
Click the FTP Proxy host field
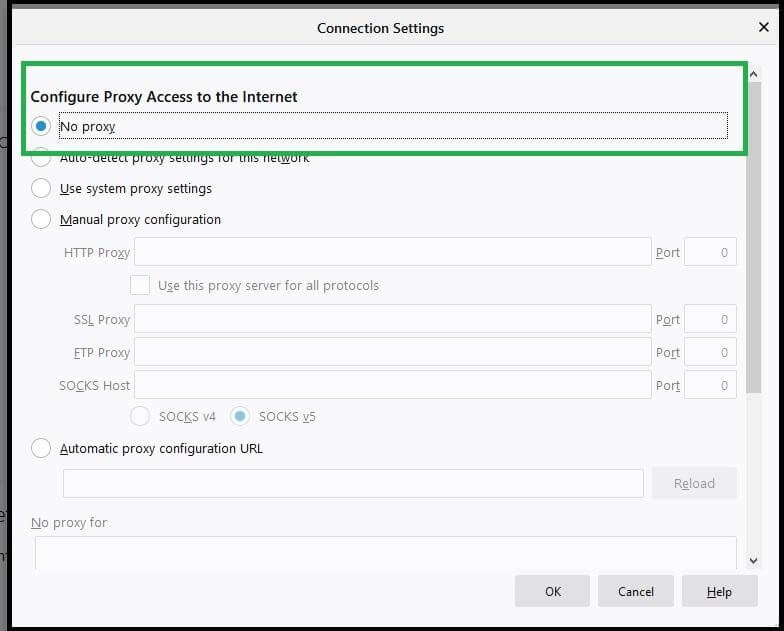tap(392, 352)
